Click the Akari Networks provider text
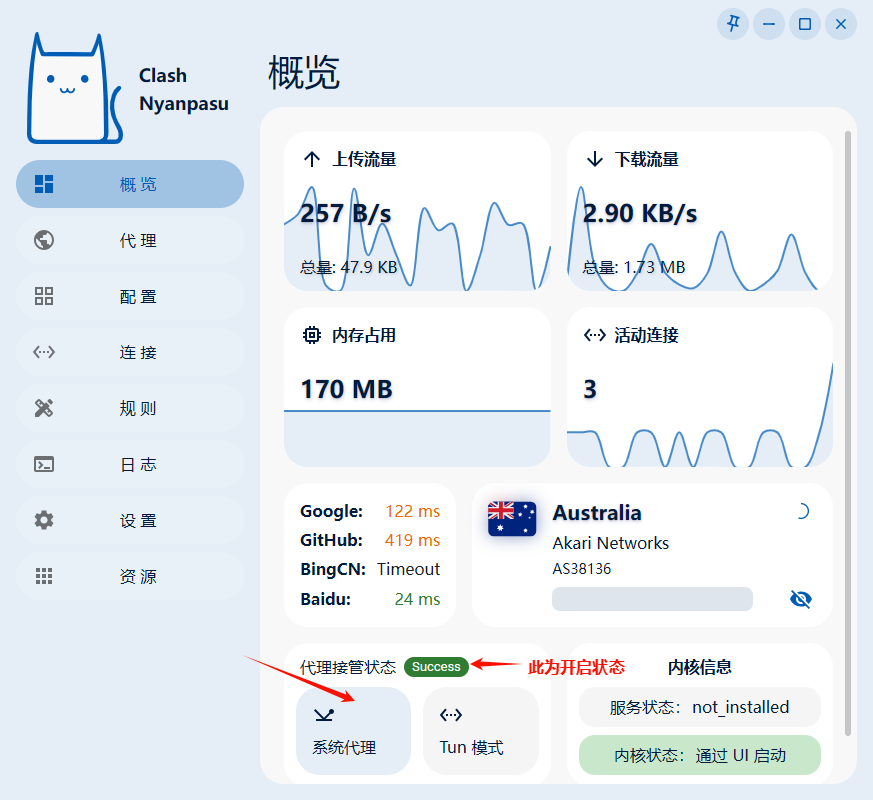 pos(611,543)
